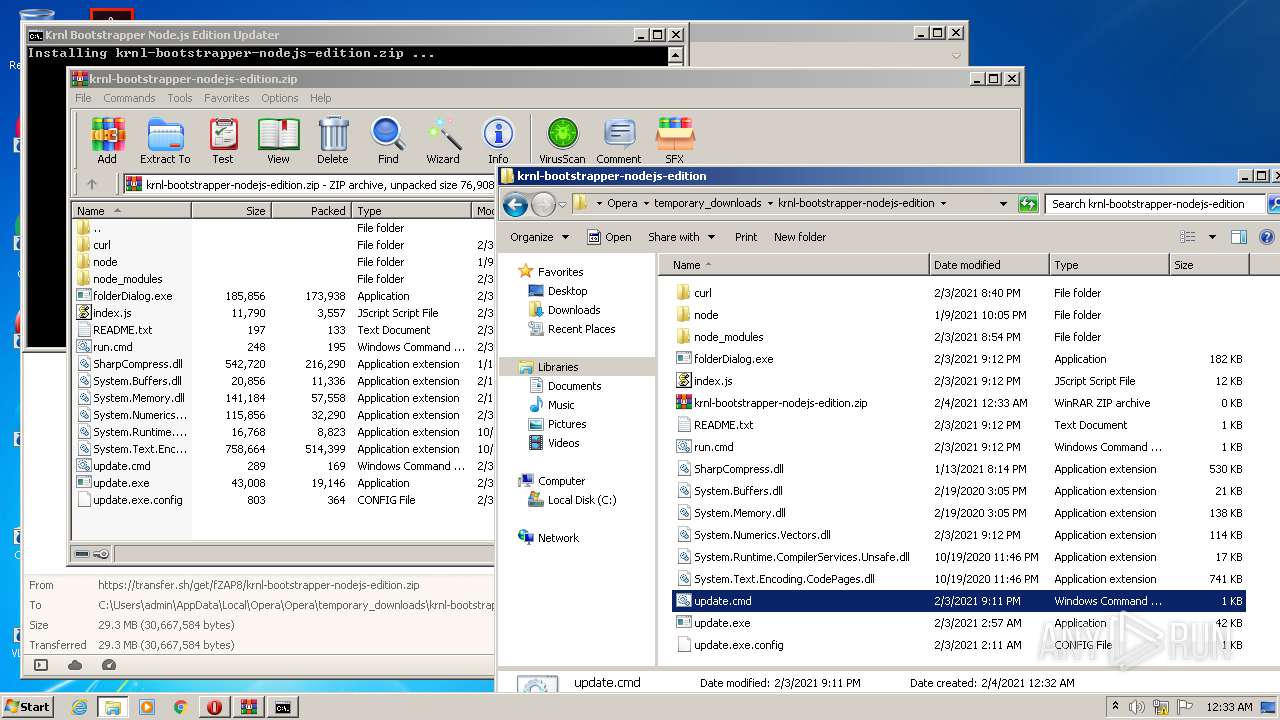Image resolution: width=1280 pixels, height=720 pixels.
Task: Click the Find toolbar icon in WinRAR
Action: tap(388, 140)
